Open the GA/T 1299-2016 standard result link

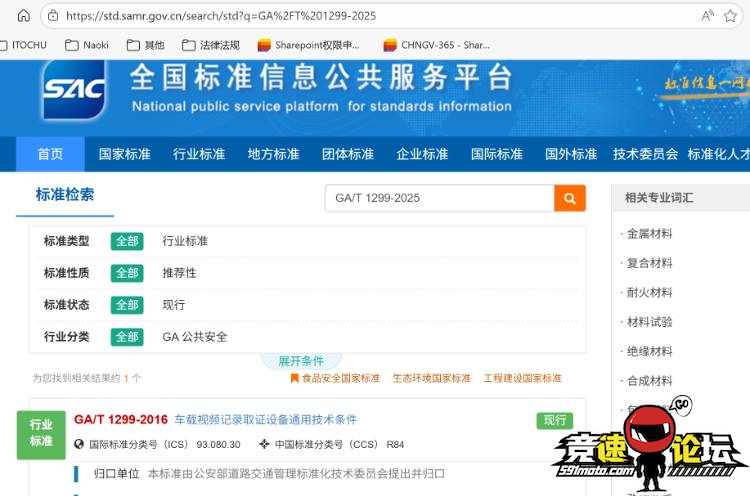[x=121, y=419]
